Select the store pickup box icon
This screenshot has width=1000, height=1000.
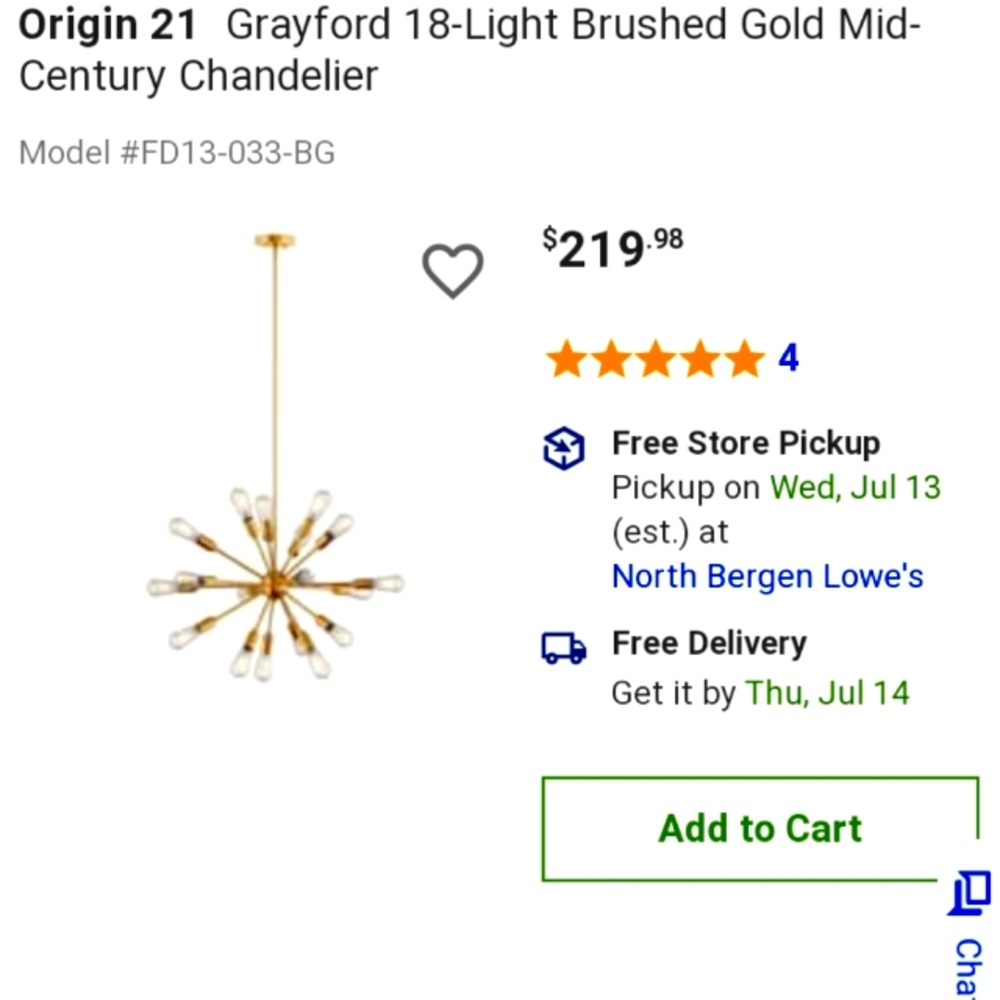[563, 449]
